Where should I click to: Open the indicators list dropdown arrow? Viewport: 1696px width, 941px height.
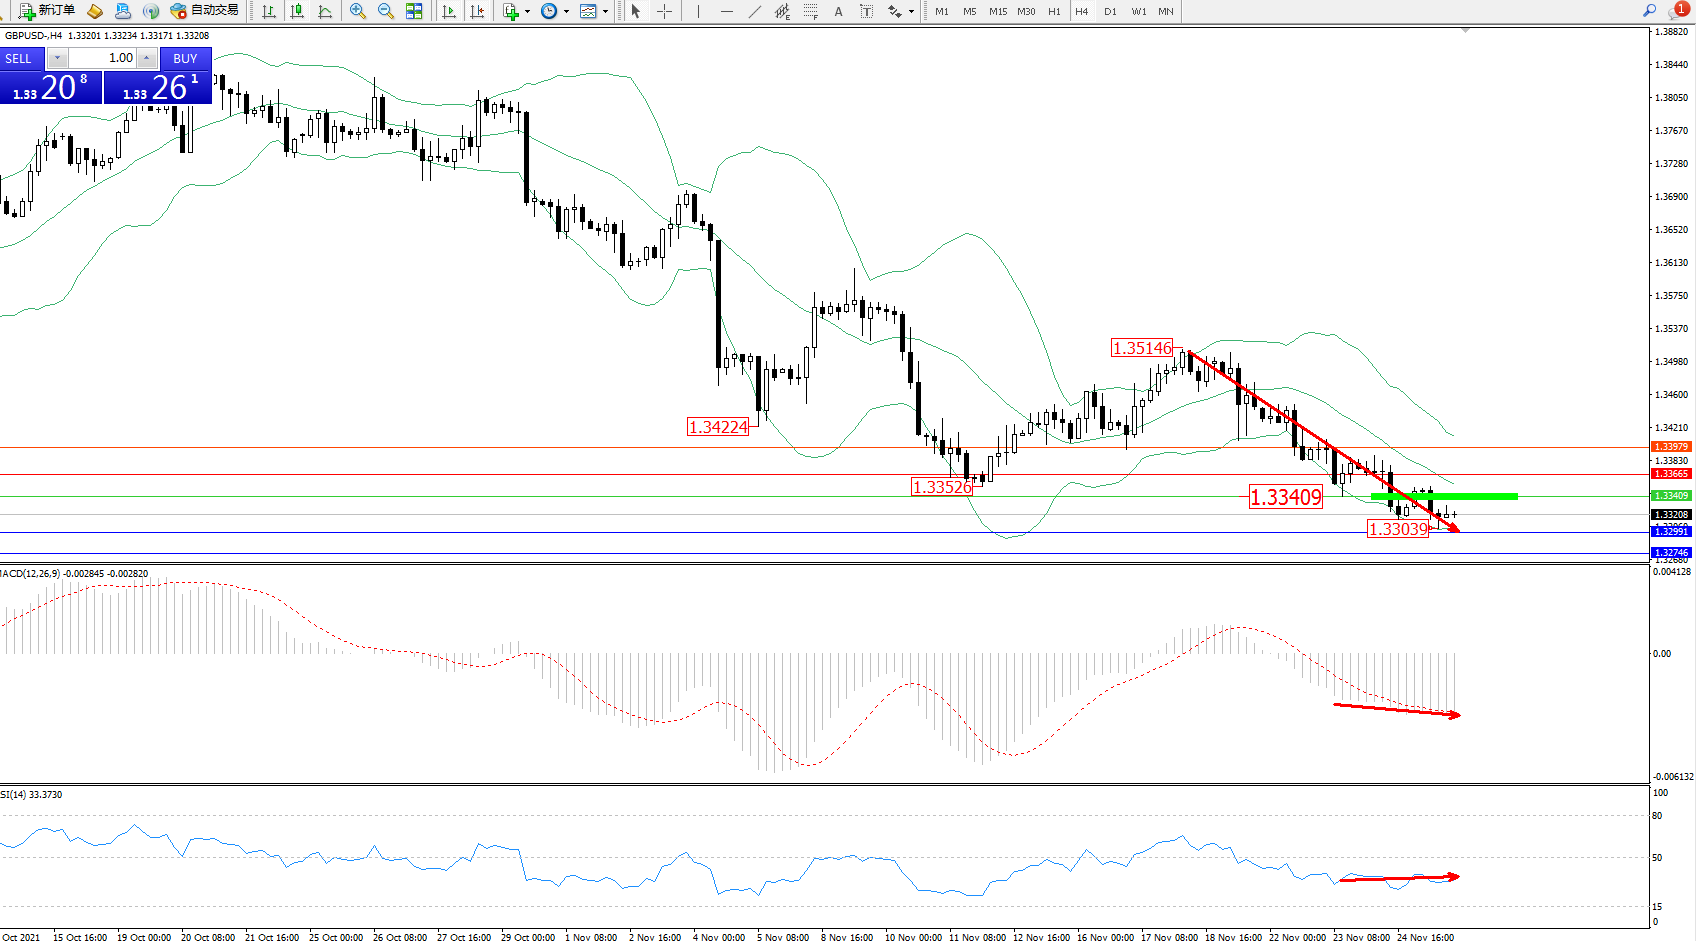pos(527,12)
